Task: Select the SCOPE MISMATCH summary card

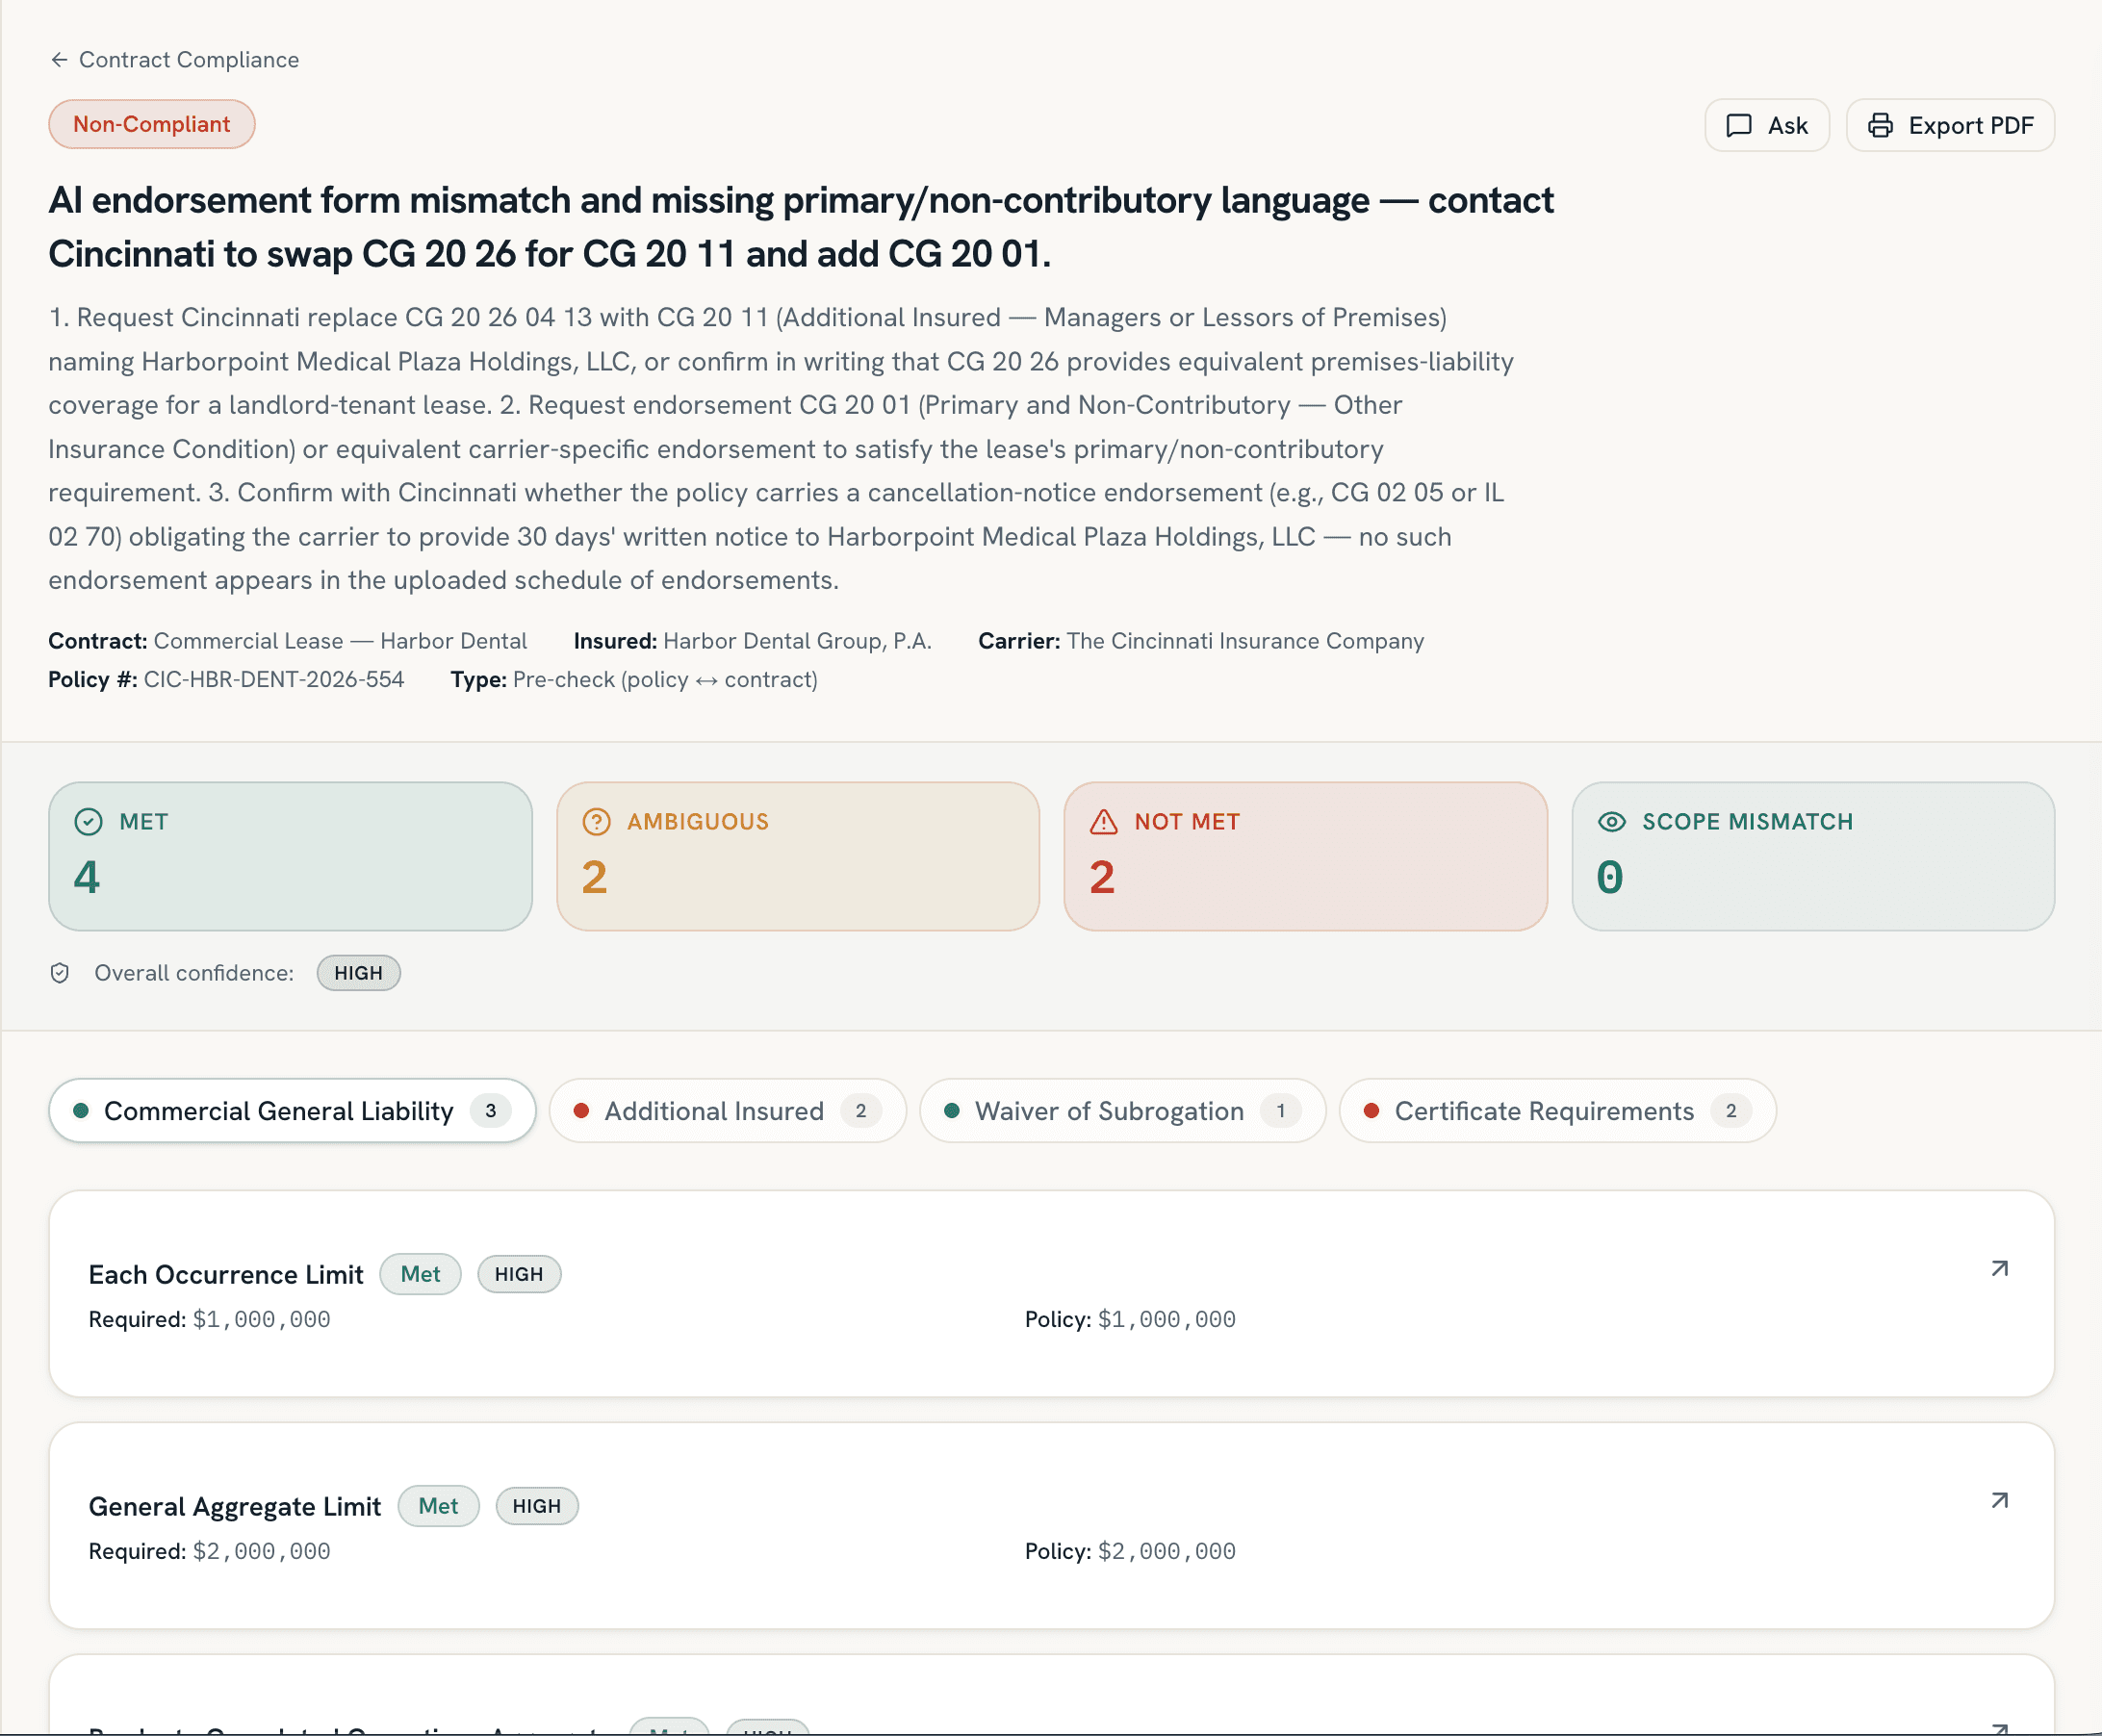Action: click(1813, 856)
